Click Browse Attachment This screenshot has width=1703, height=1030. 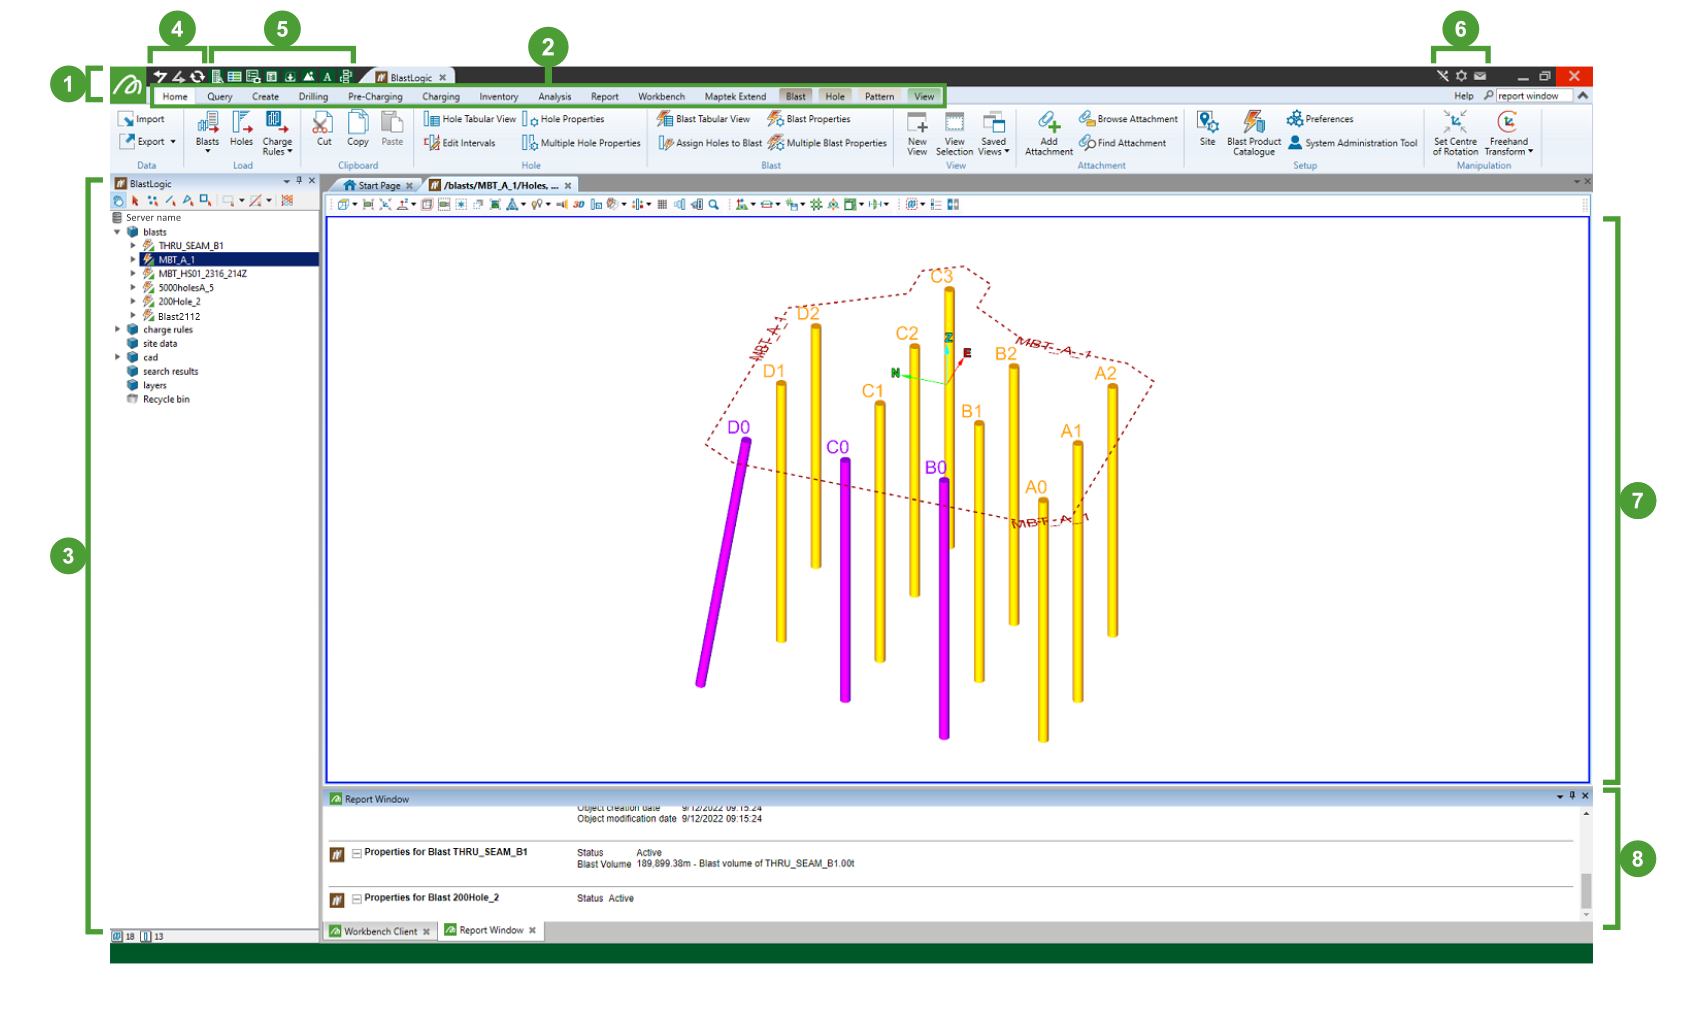coord(1129,119)
